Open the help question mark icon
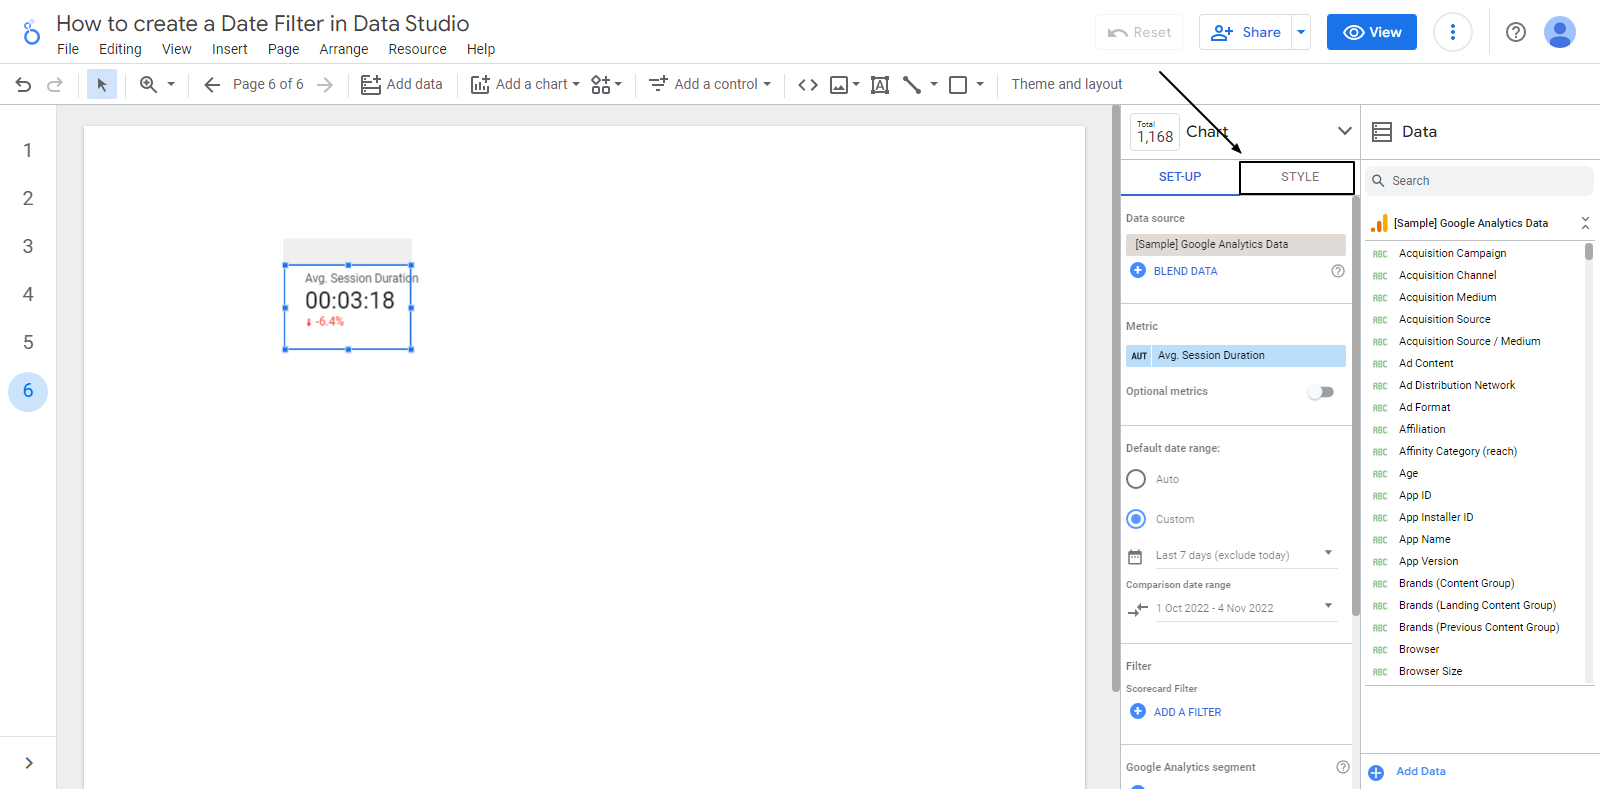Viewport: 1600px width, 789px height. click(1516, 32)
